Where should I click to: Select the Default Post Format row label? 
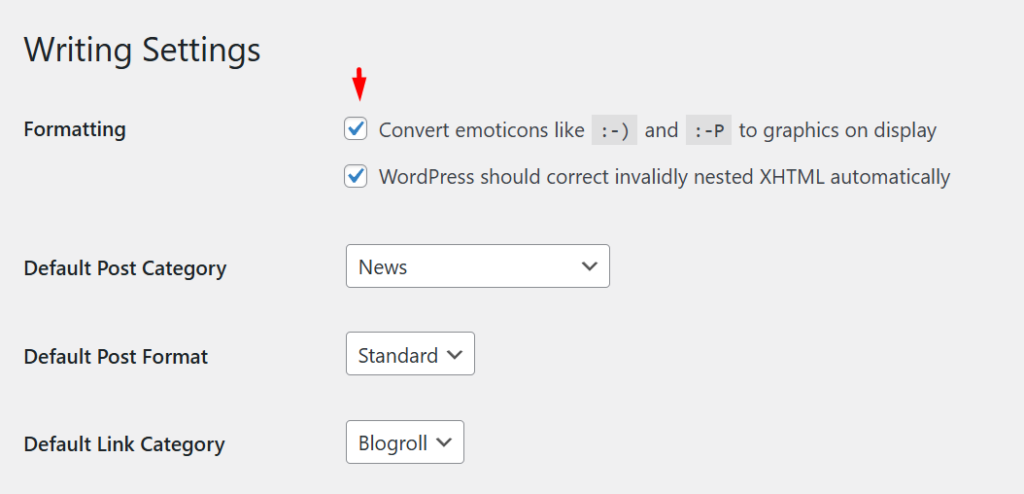[x=116, y=356]
